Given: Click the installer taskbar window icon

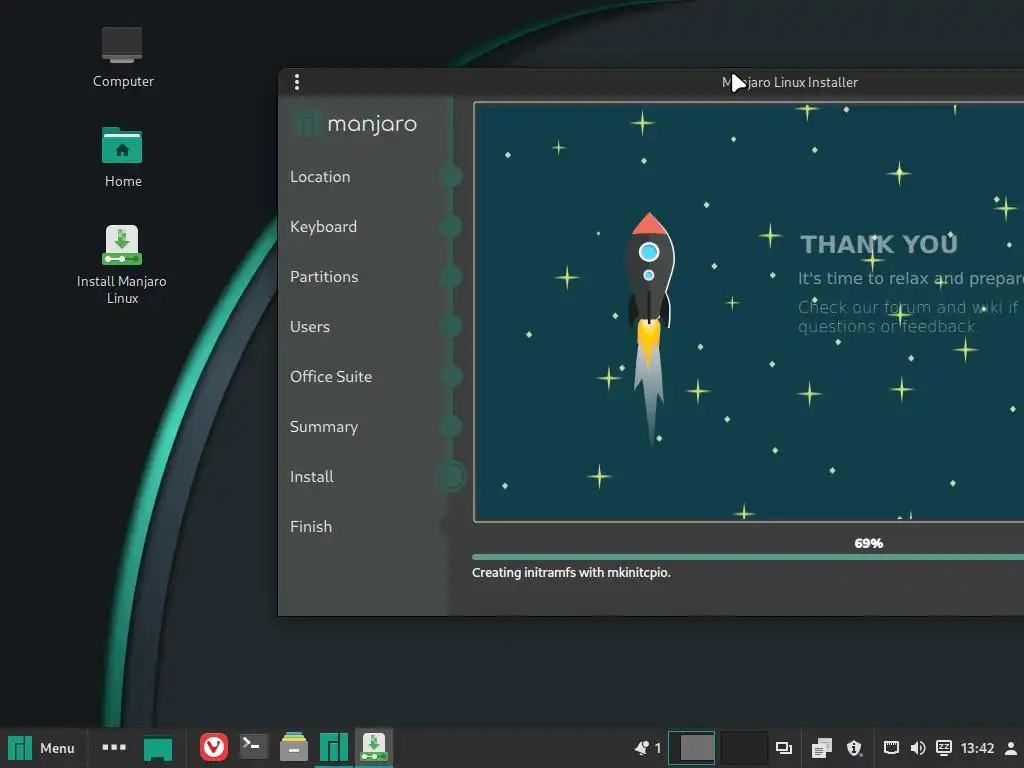Looking at the screenshot, I should coord(374,747).
